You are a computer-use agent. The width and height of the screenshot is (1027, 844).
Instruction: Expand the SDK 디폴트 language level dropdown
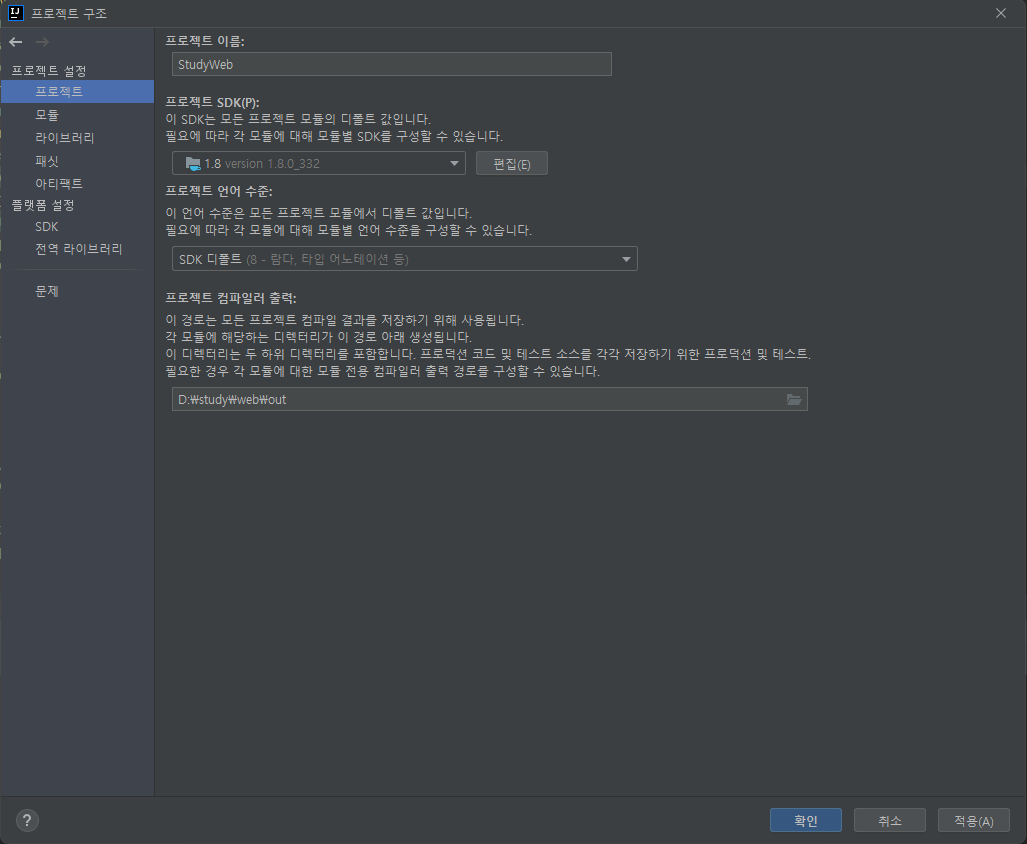[404, 259]
